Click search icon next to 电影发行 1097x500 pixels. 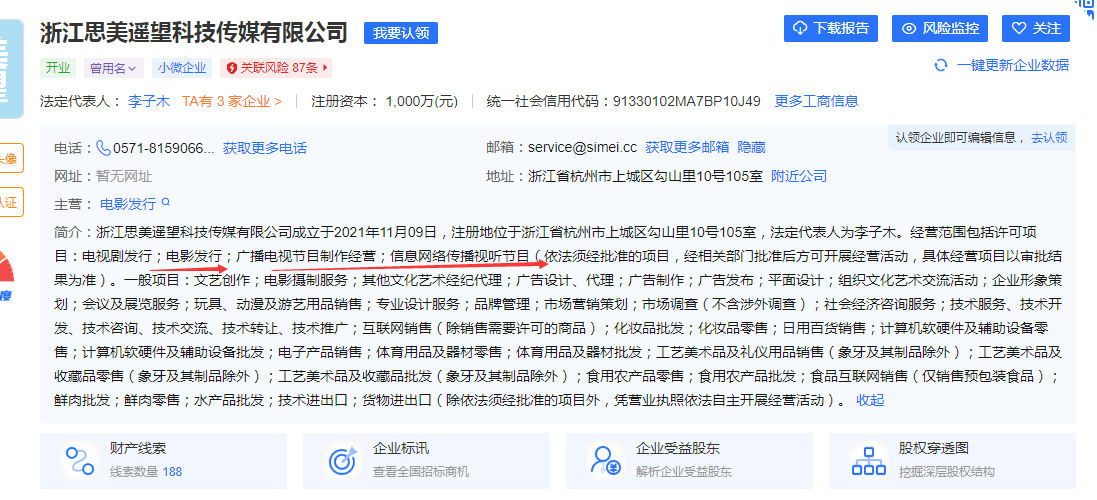click(x=166, y=202)
